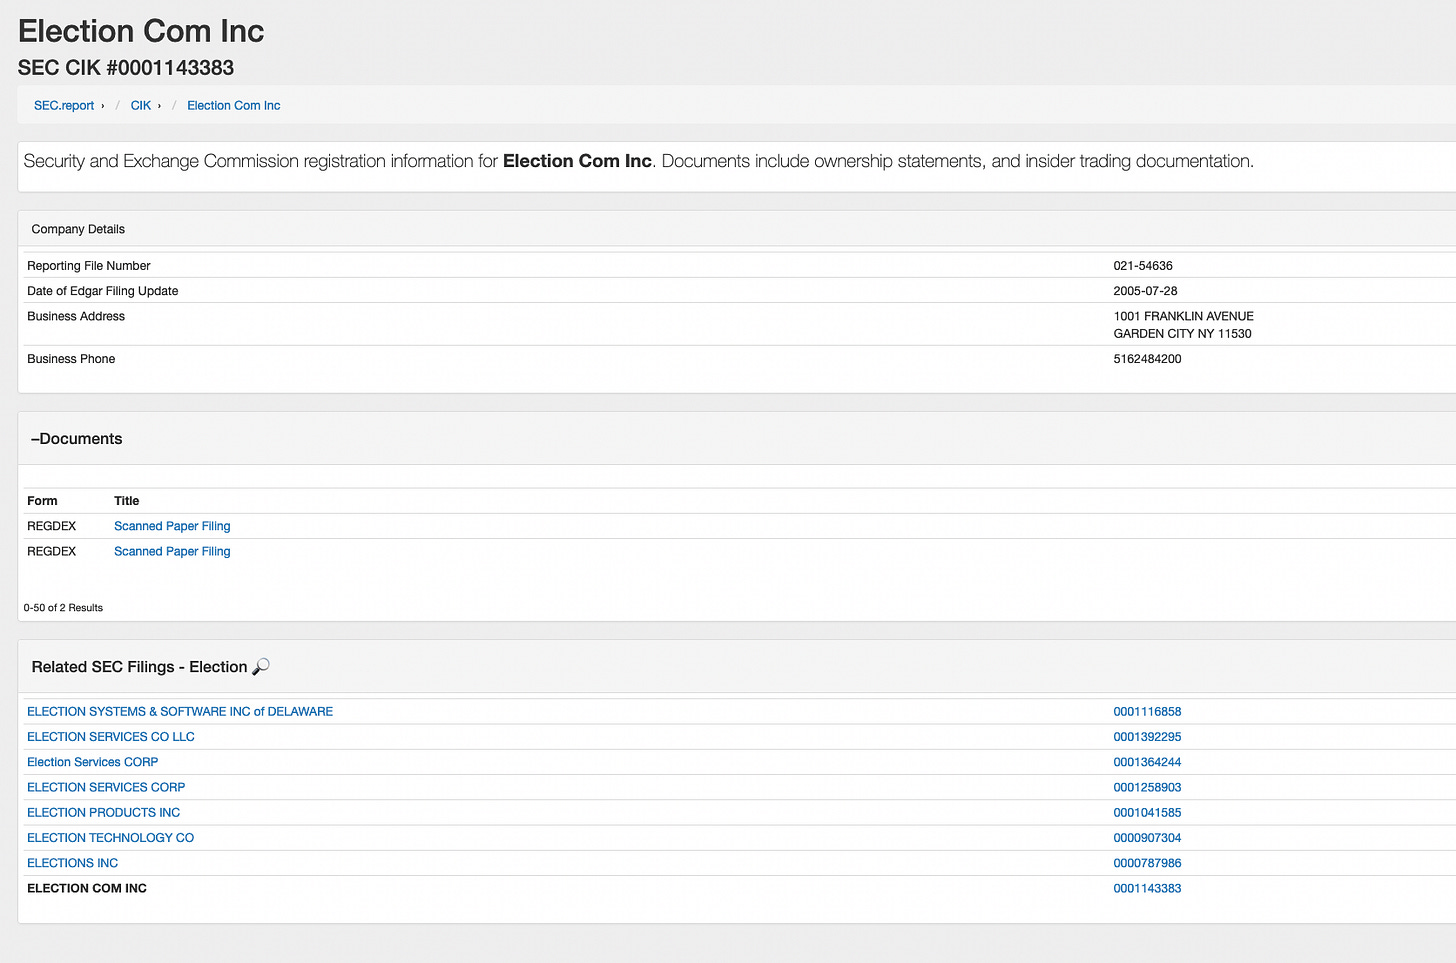Click the filing update date 2005-07-28
Viewport: 1456px width, 963px height.
pos(1145,291)
